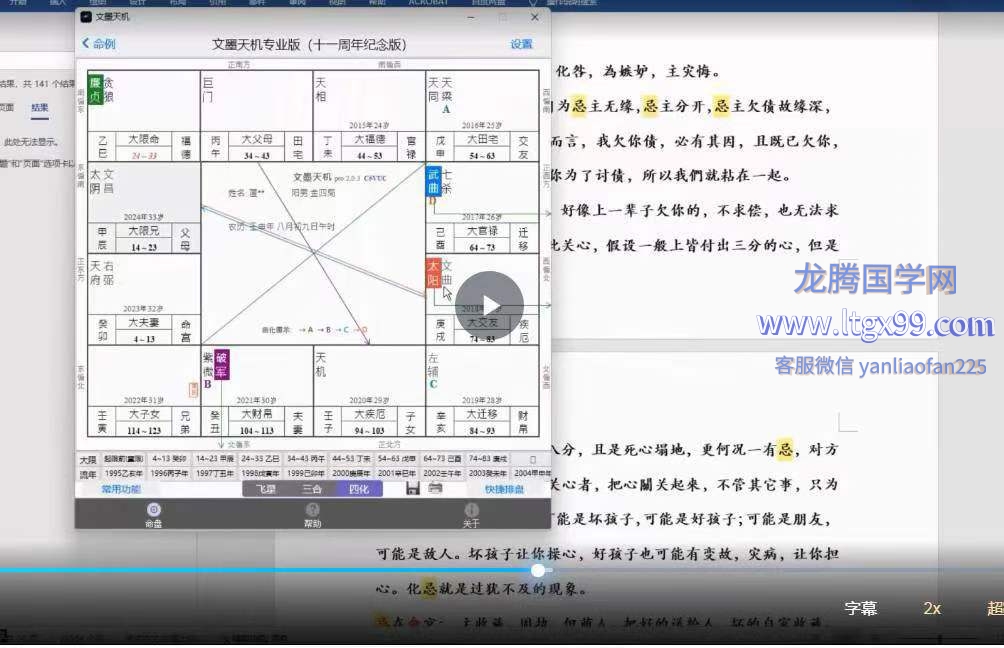
Task: Select 流年 1996 cell
Action: pyautogui.click(x=169, y=474)
